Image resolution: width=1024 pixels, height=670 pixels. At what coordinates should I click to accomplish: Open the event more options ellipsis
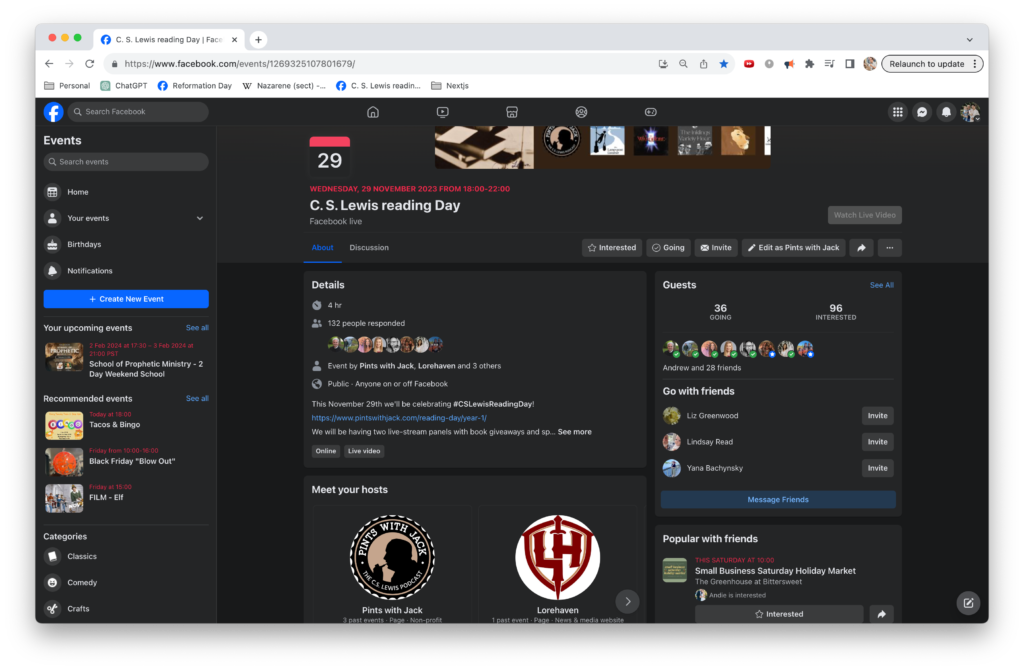point(889,248)
